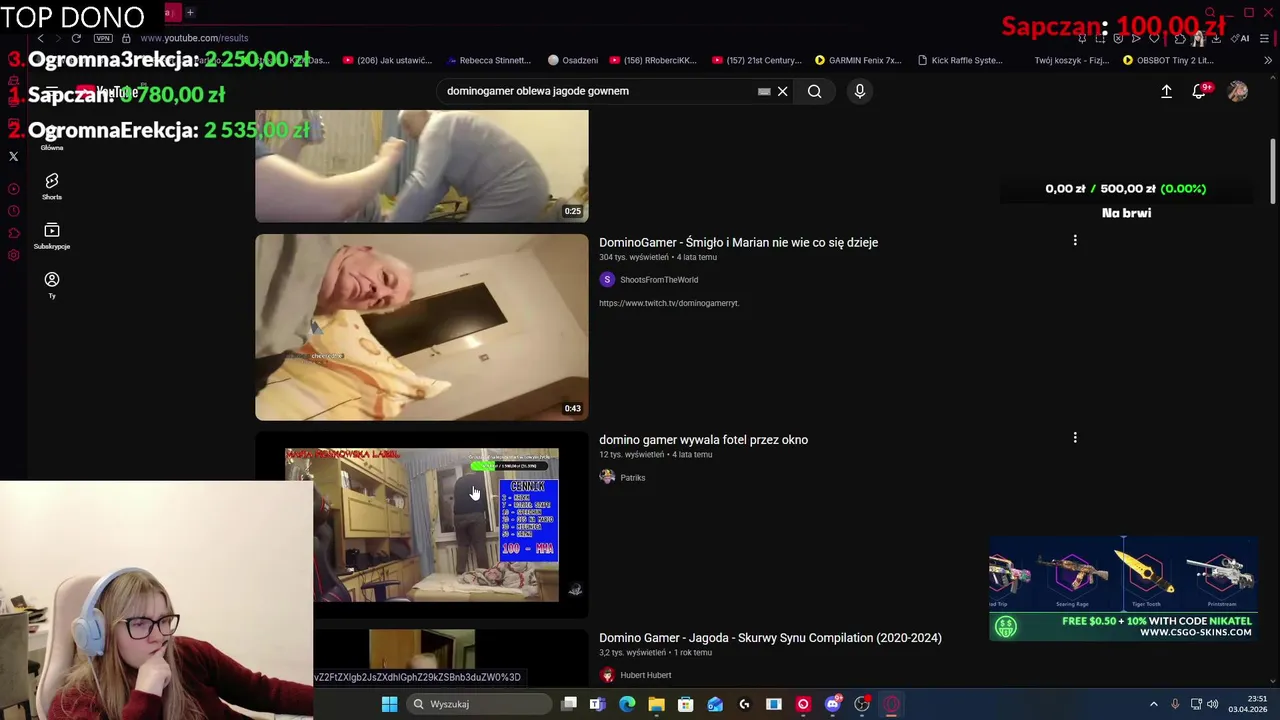Open browser downloads icon

(x=1217, y=38)
